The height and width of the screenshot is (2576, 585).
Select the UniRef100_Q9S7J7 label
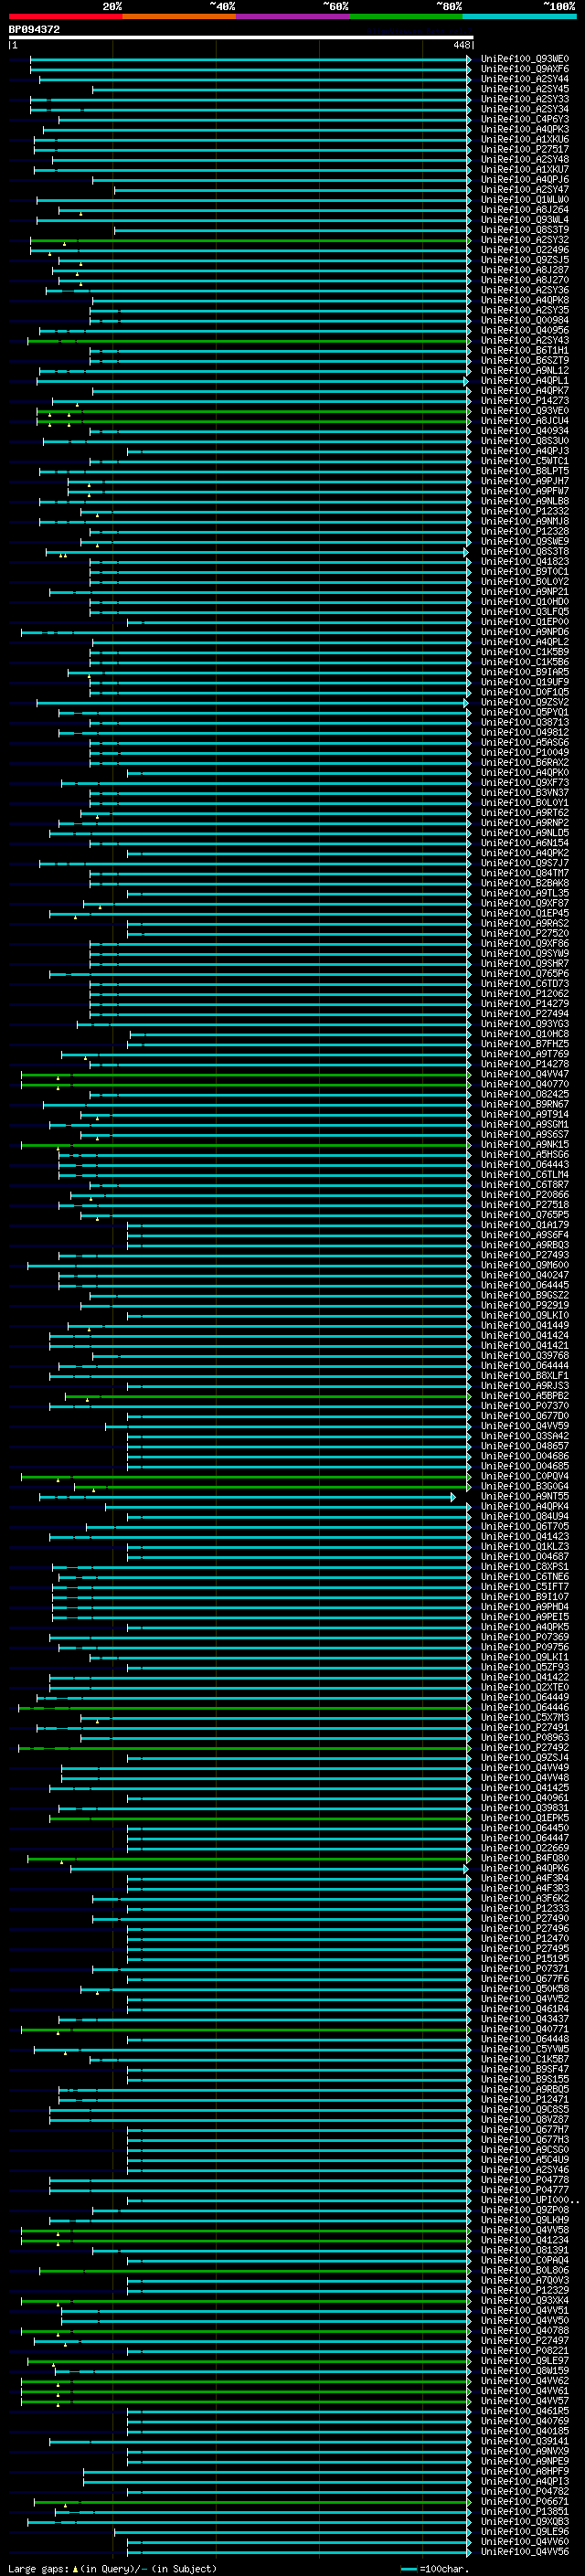coord(525,863)
